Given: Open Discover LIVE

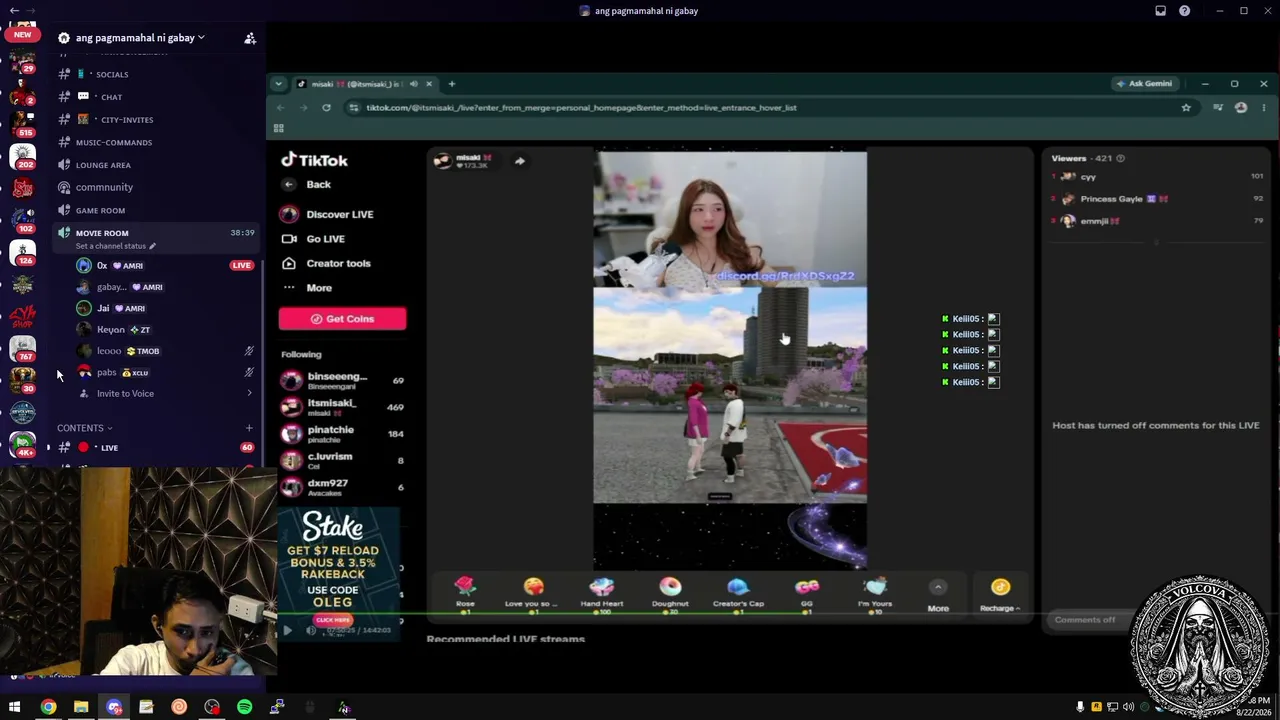Looking at the screenshot, I should click(327, 214).
